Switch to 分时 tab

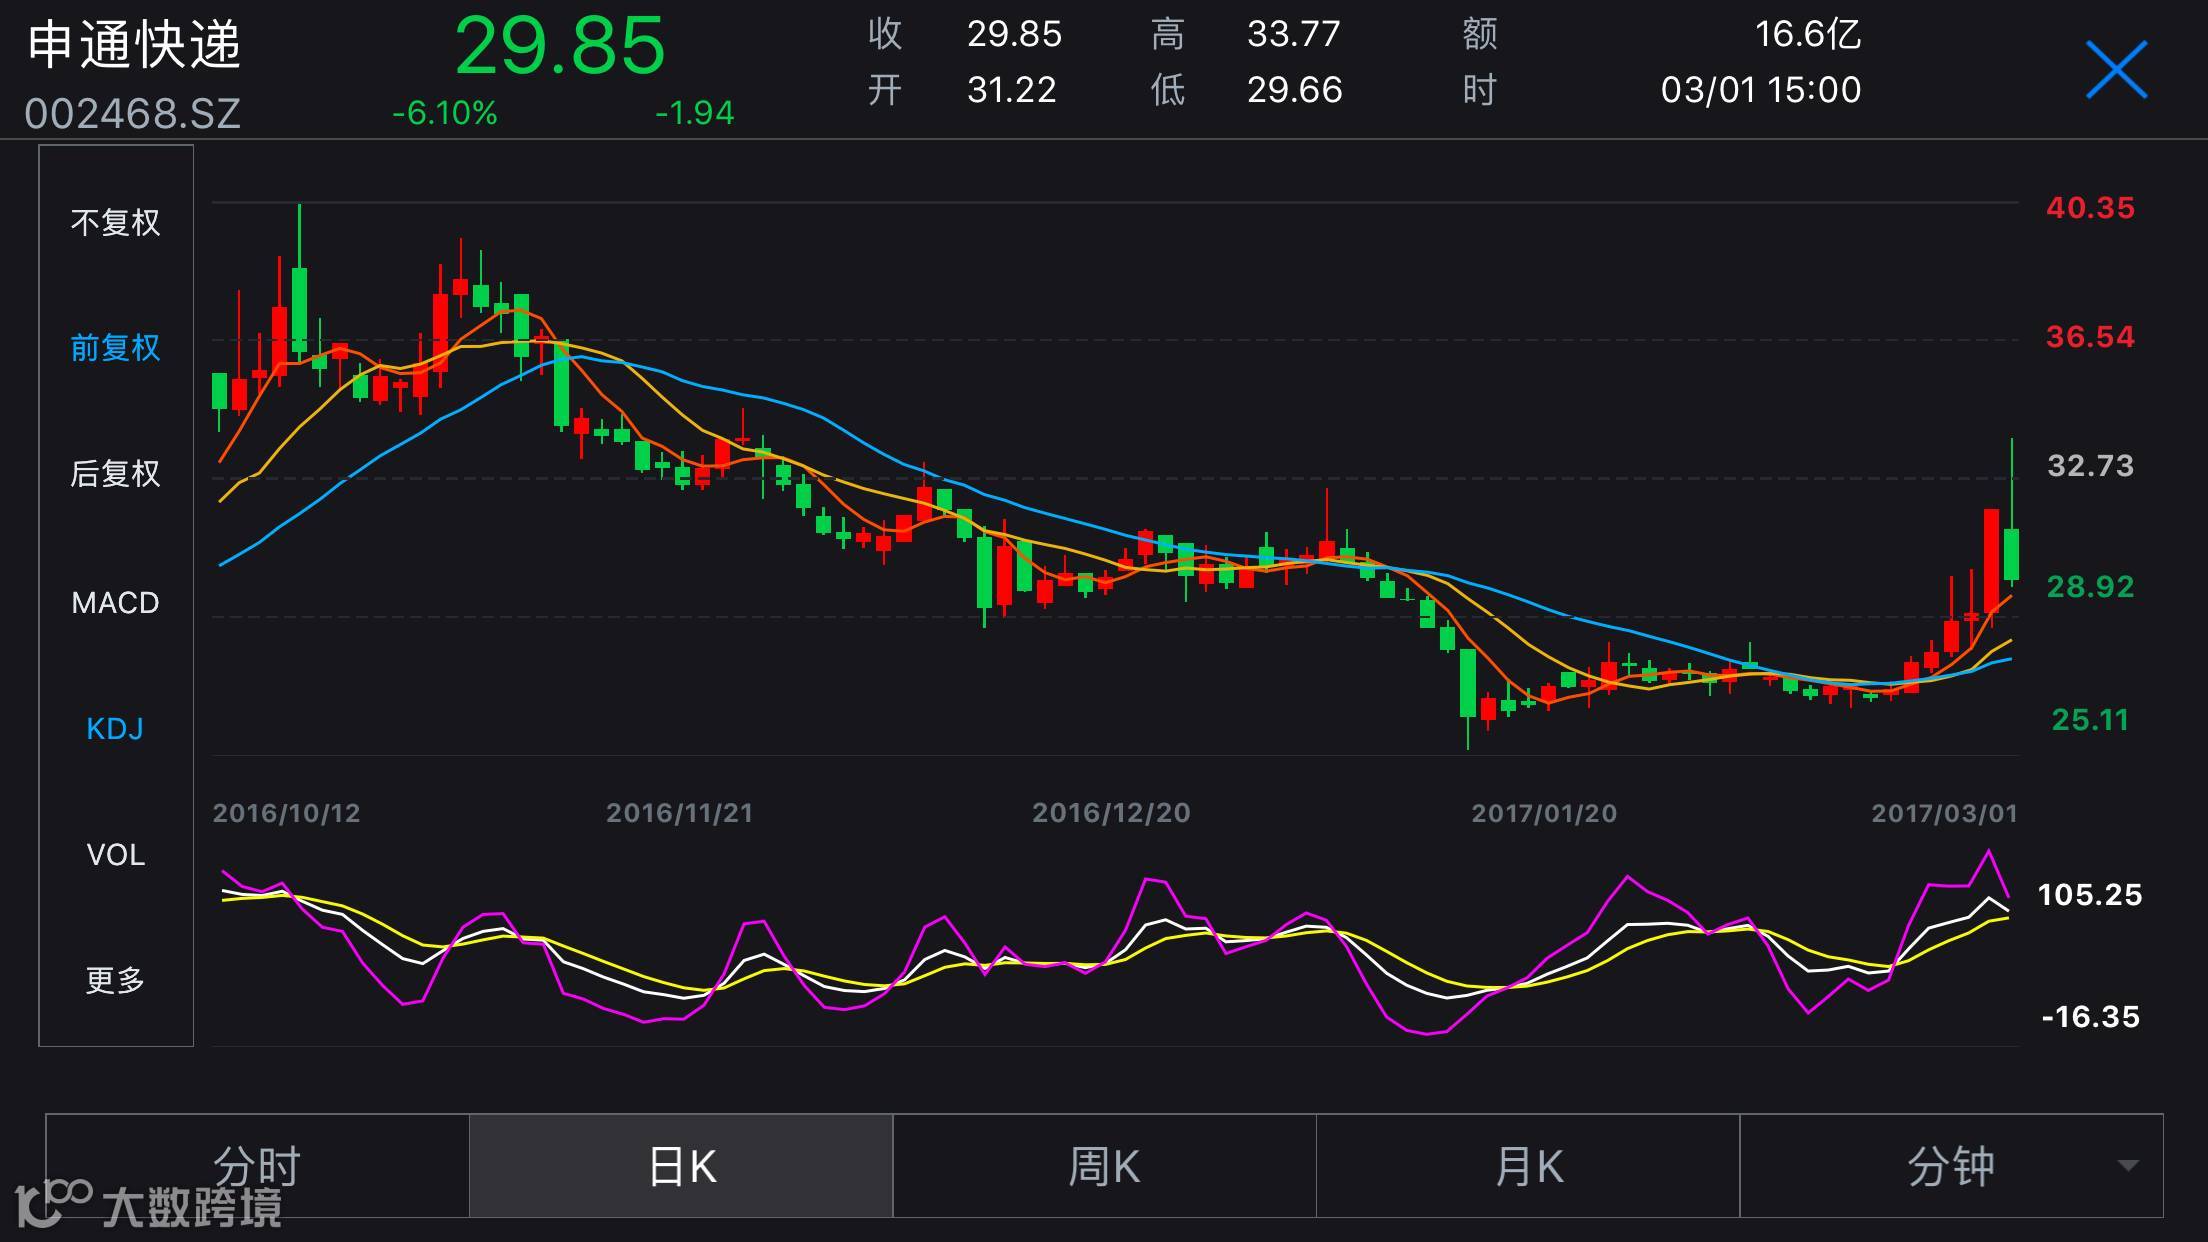[257, 1166]
